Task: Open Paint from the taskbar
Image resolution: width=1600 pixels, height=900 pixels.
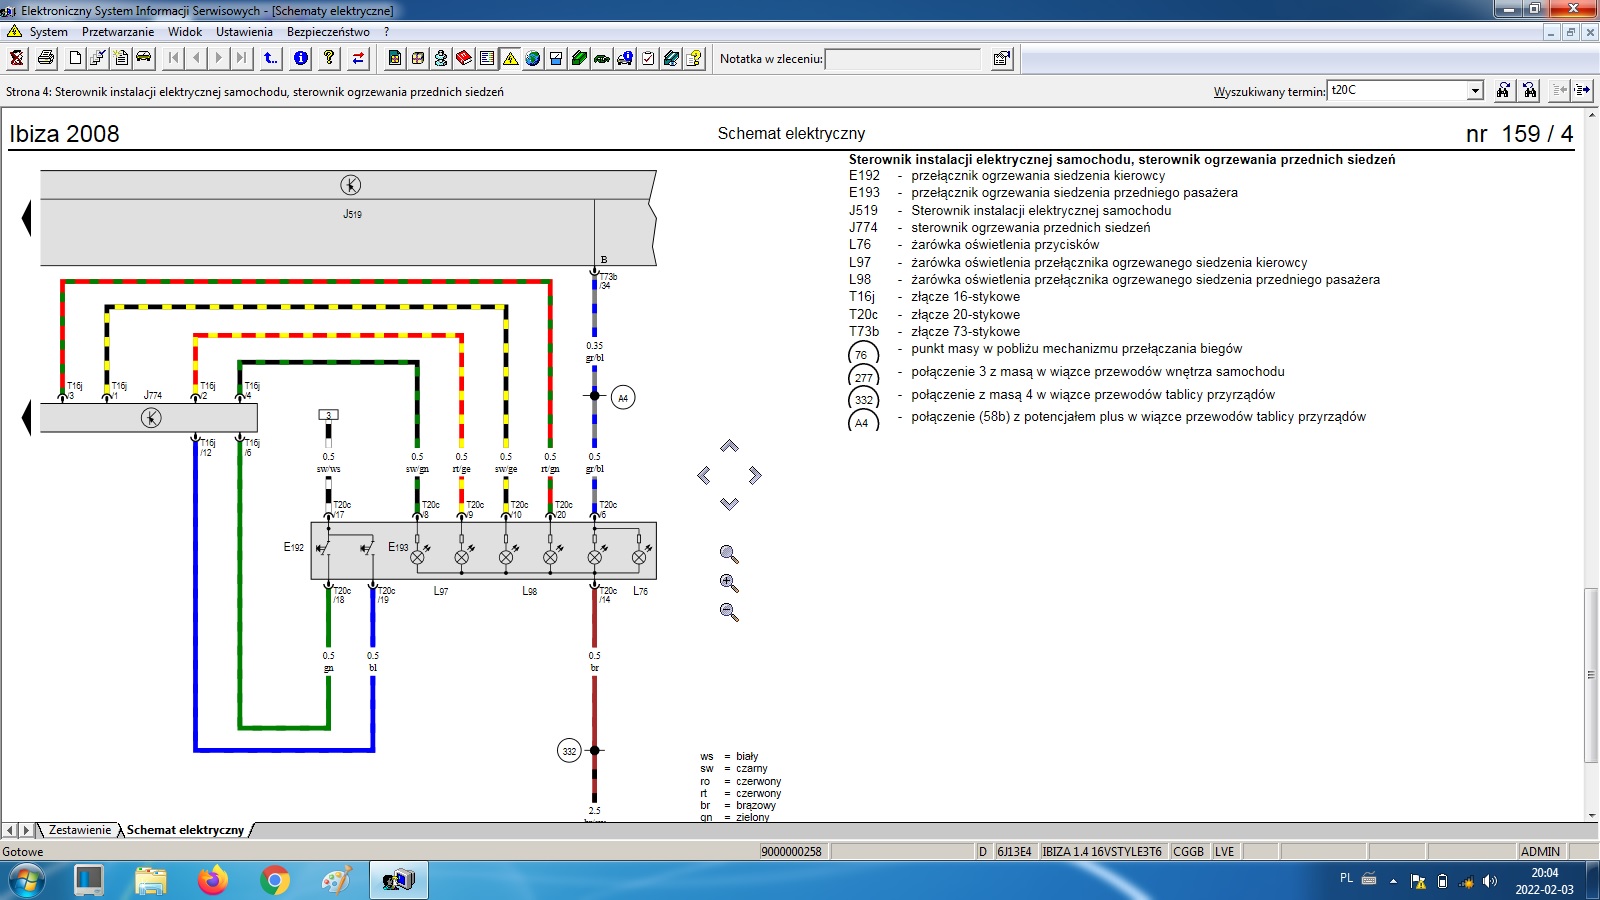Action: (x=336, y=880)
